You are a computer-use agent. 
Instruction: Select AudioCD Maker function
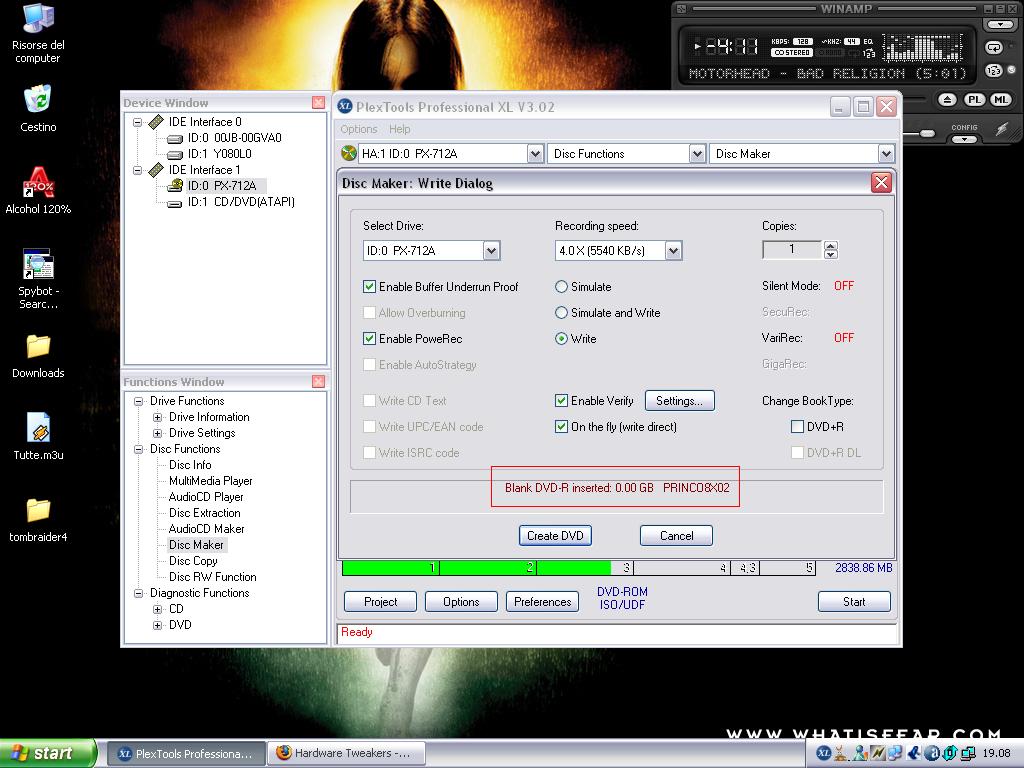click(206, 529)
